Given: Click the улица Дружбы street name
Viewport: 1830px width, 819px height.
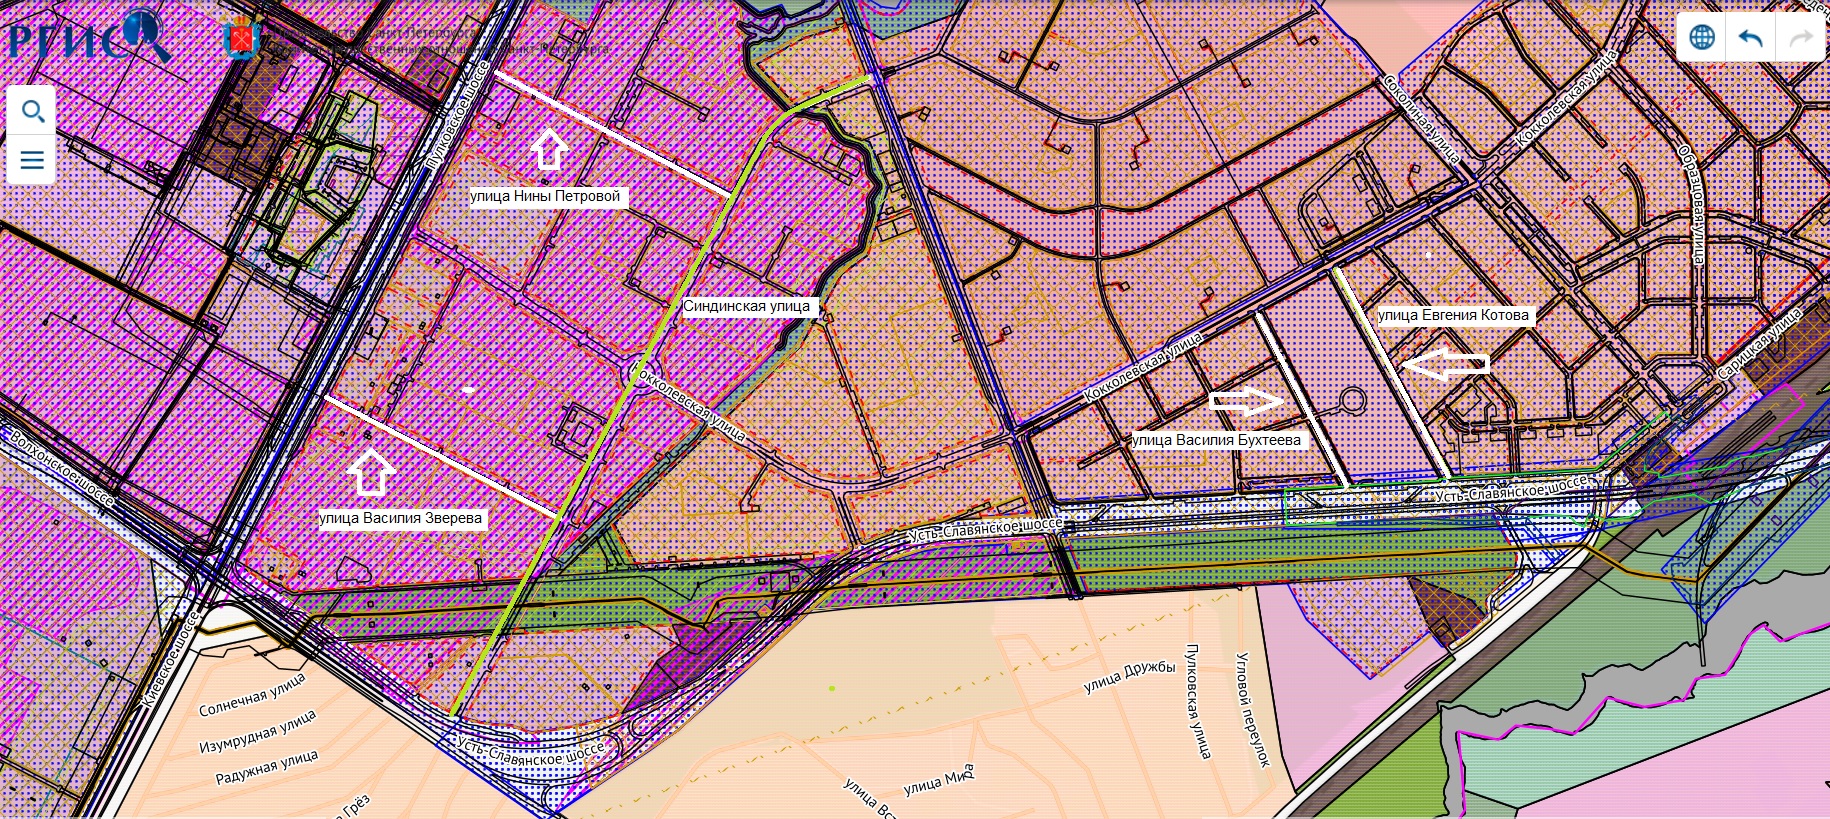Looking at the screenshot, I should [x=1129, y=677].
